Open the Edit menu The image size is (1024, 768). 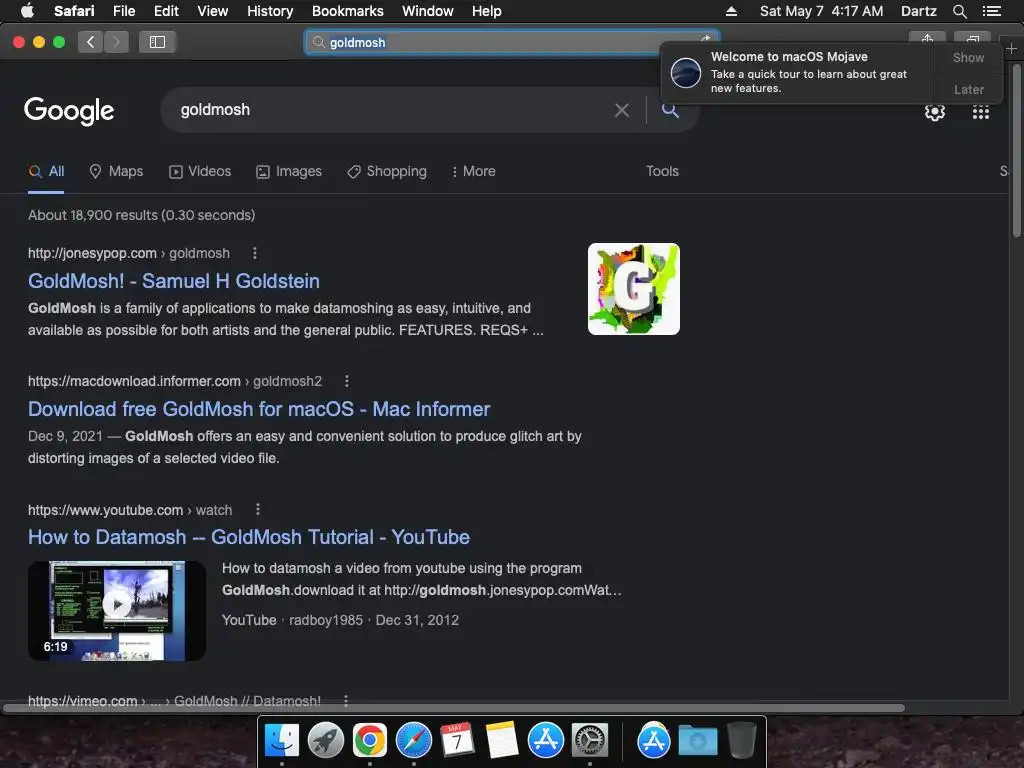click(x=166, y=11)
